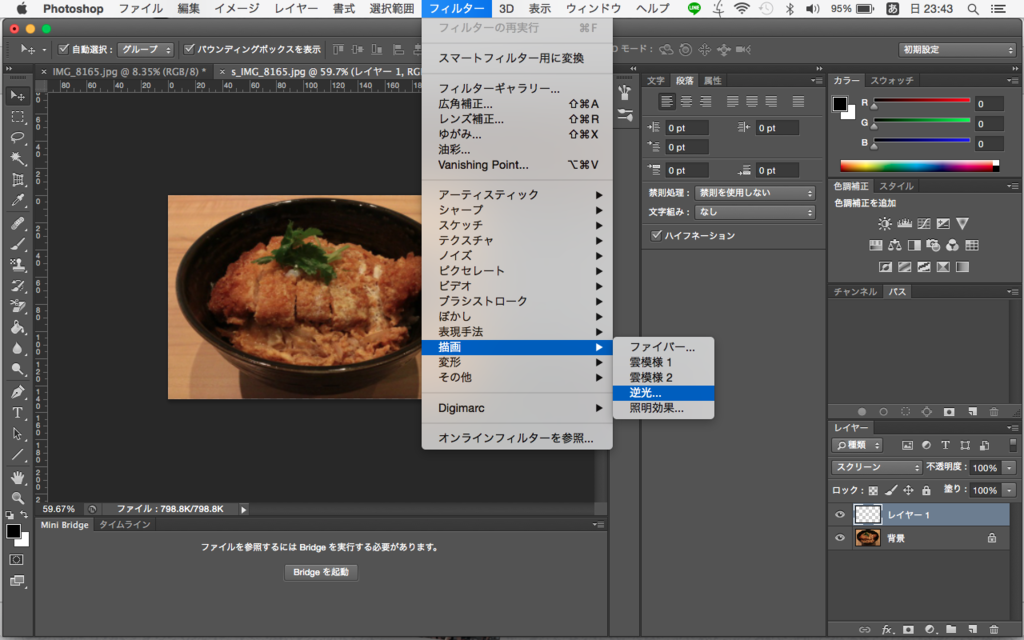Add a Brightness/Contrast adjustment layer
1024x640 pixels.
tap(884, 225)
